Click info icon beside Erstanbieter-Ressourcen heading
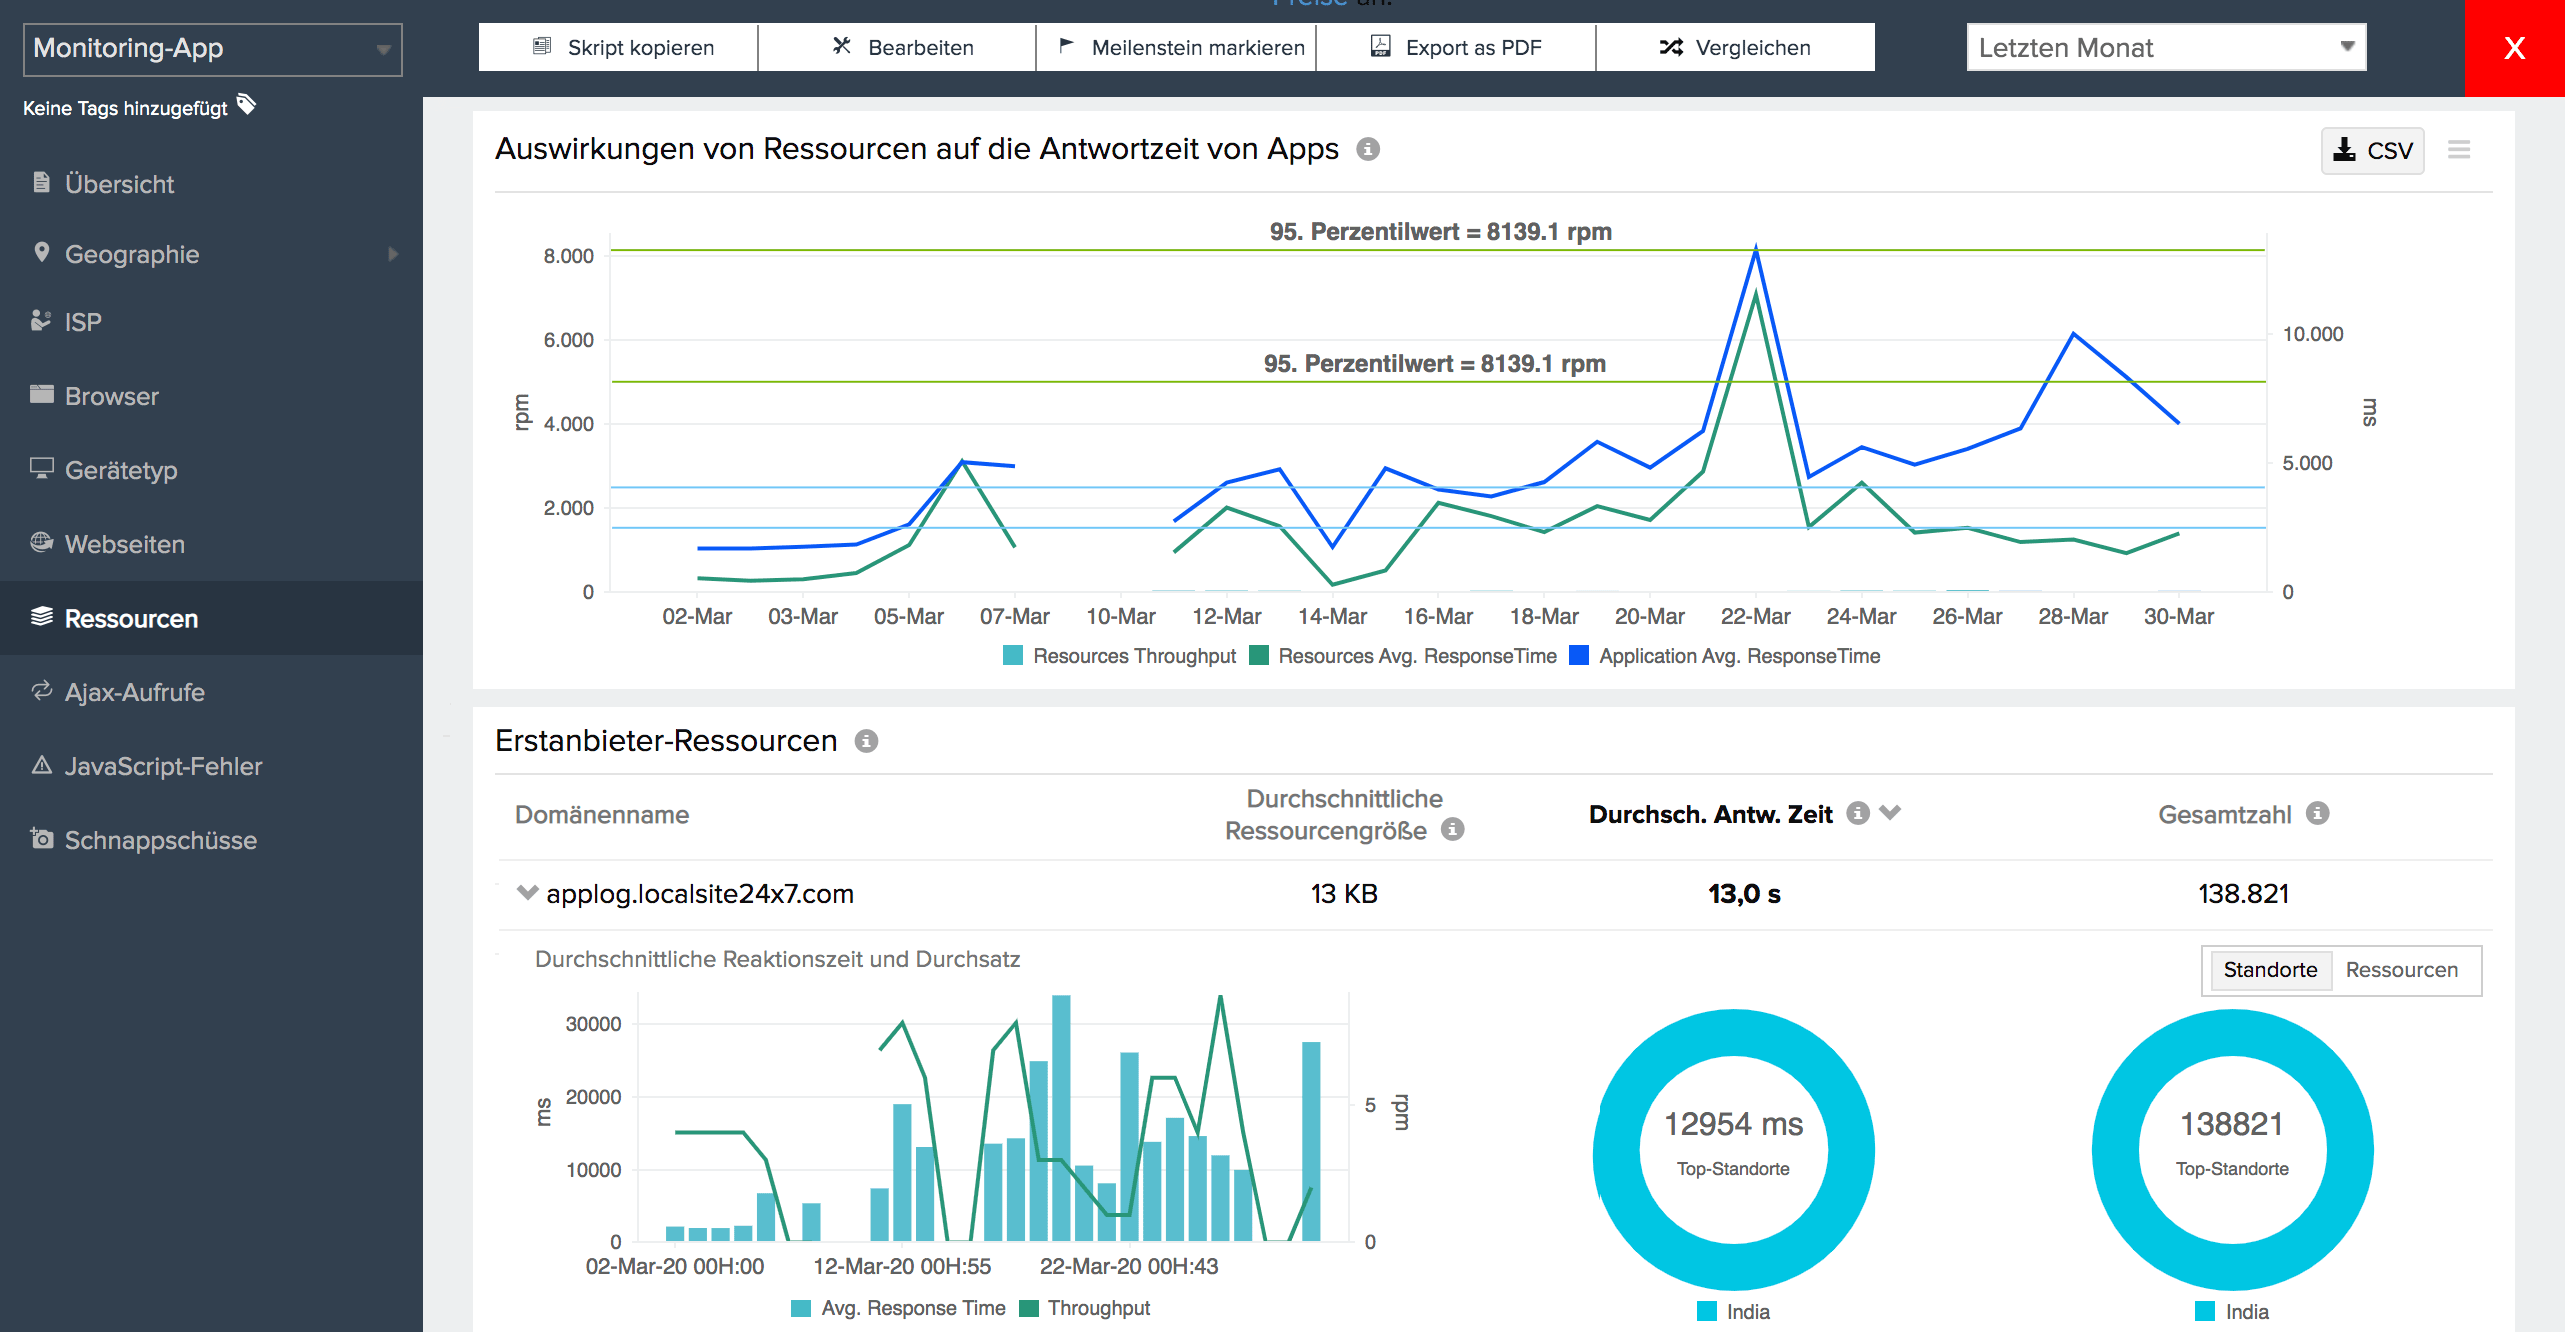This screenshot has height=1332, width=2565. coord(866,741)
